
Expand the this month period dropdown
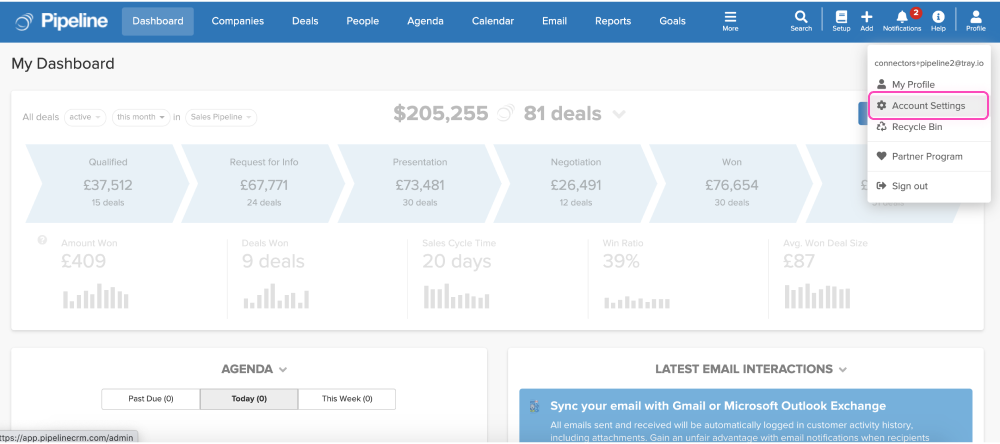click(140, 117)
